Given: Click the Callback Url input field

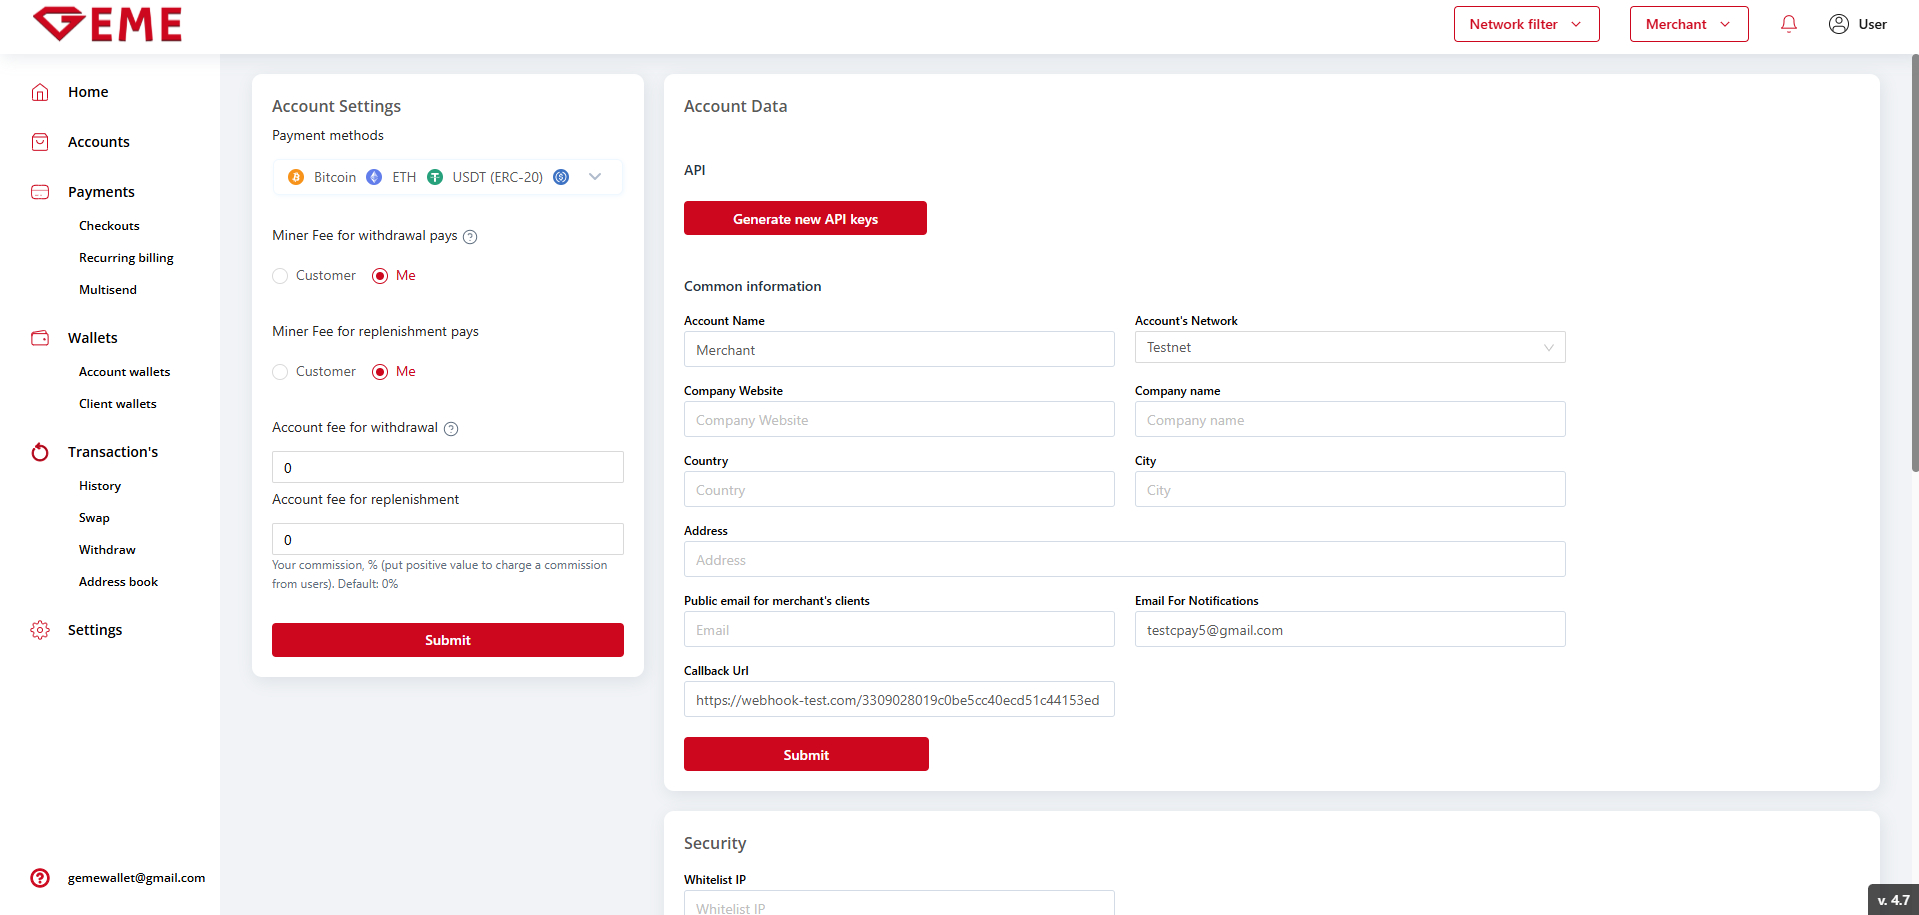Looking at the screenshot, I should click(898, 700).
